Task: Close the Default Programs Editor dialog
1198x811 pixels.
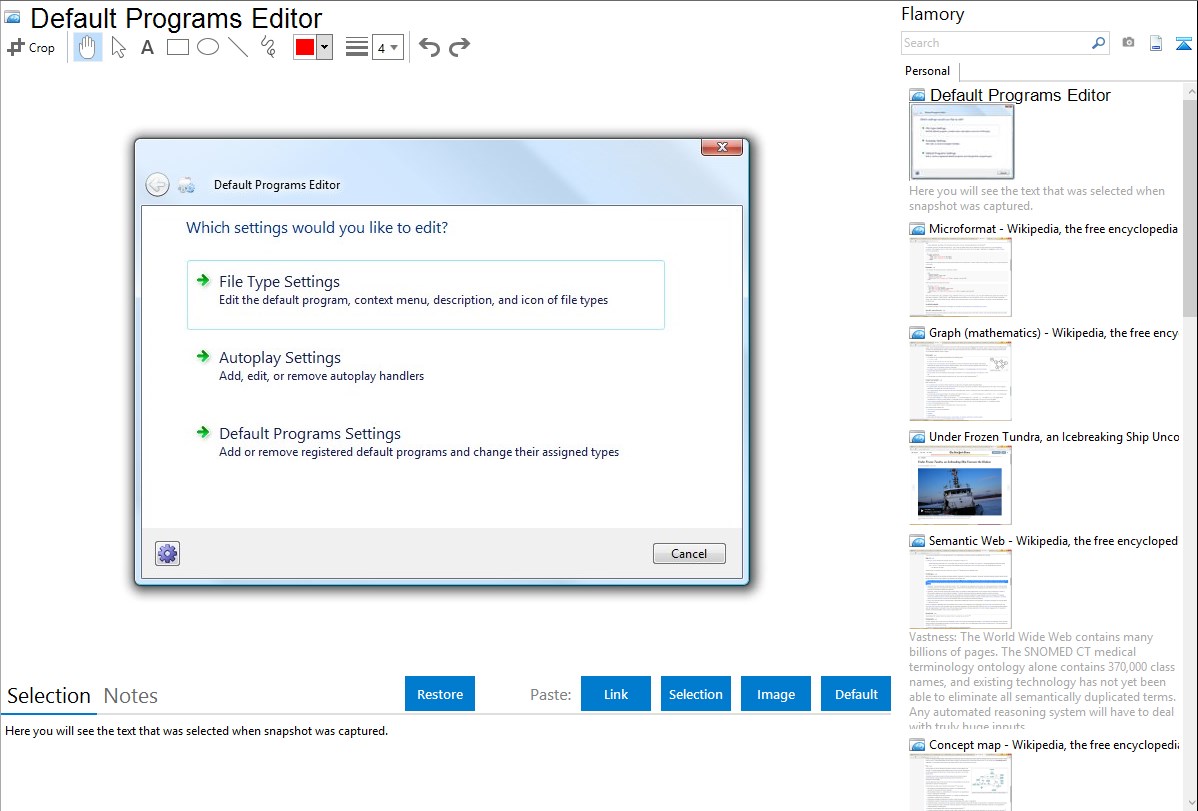Action: click(721, 147)
